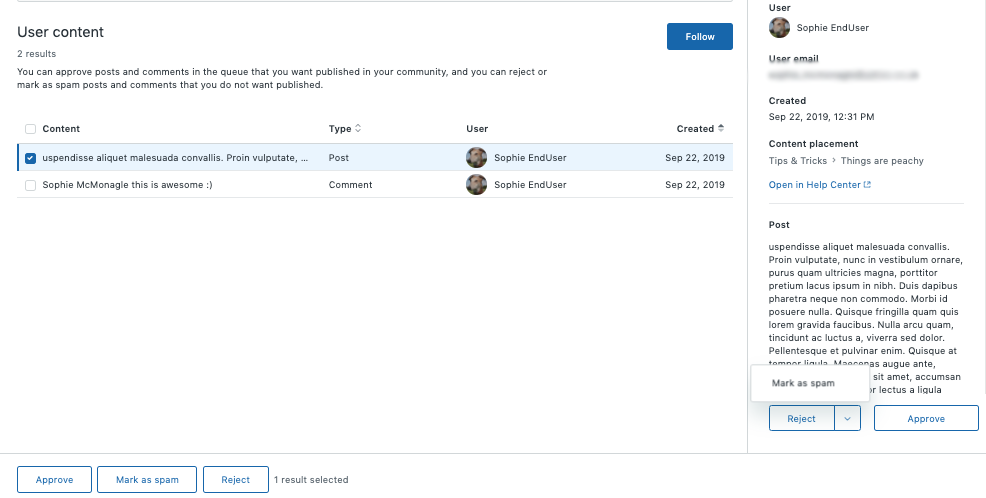Click Mark as spam in the bottom bar

pos(147,480)
